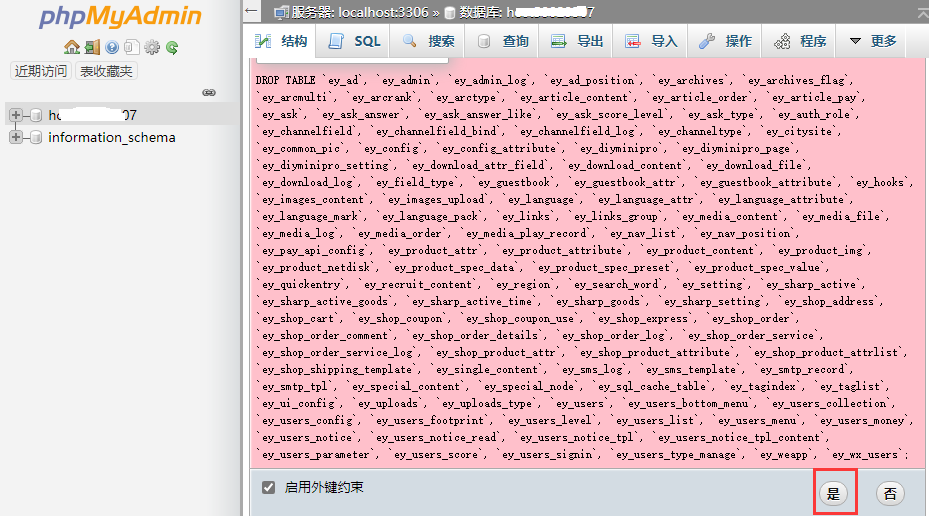Confirm drop by clicking 是
This screenshot has width=929, height=516.
[834, 493]
